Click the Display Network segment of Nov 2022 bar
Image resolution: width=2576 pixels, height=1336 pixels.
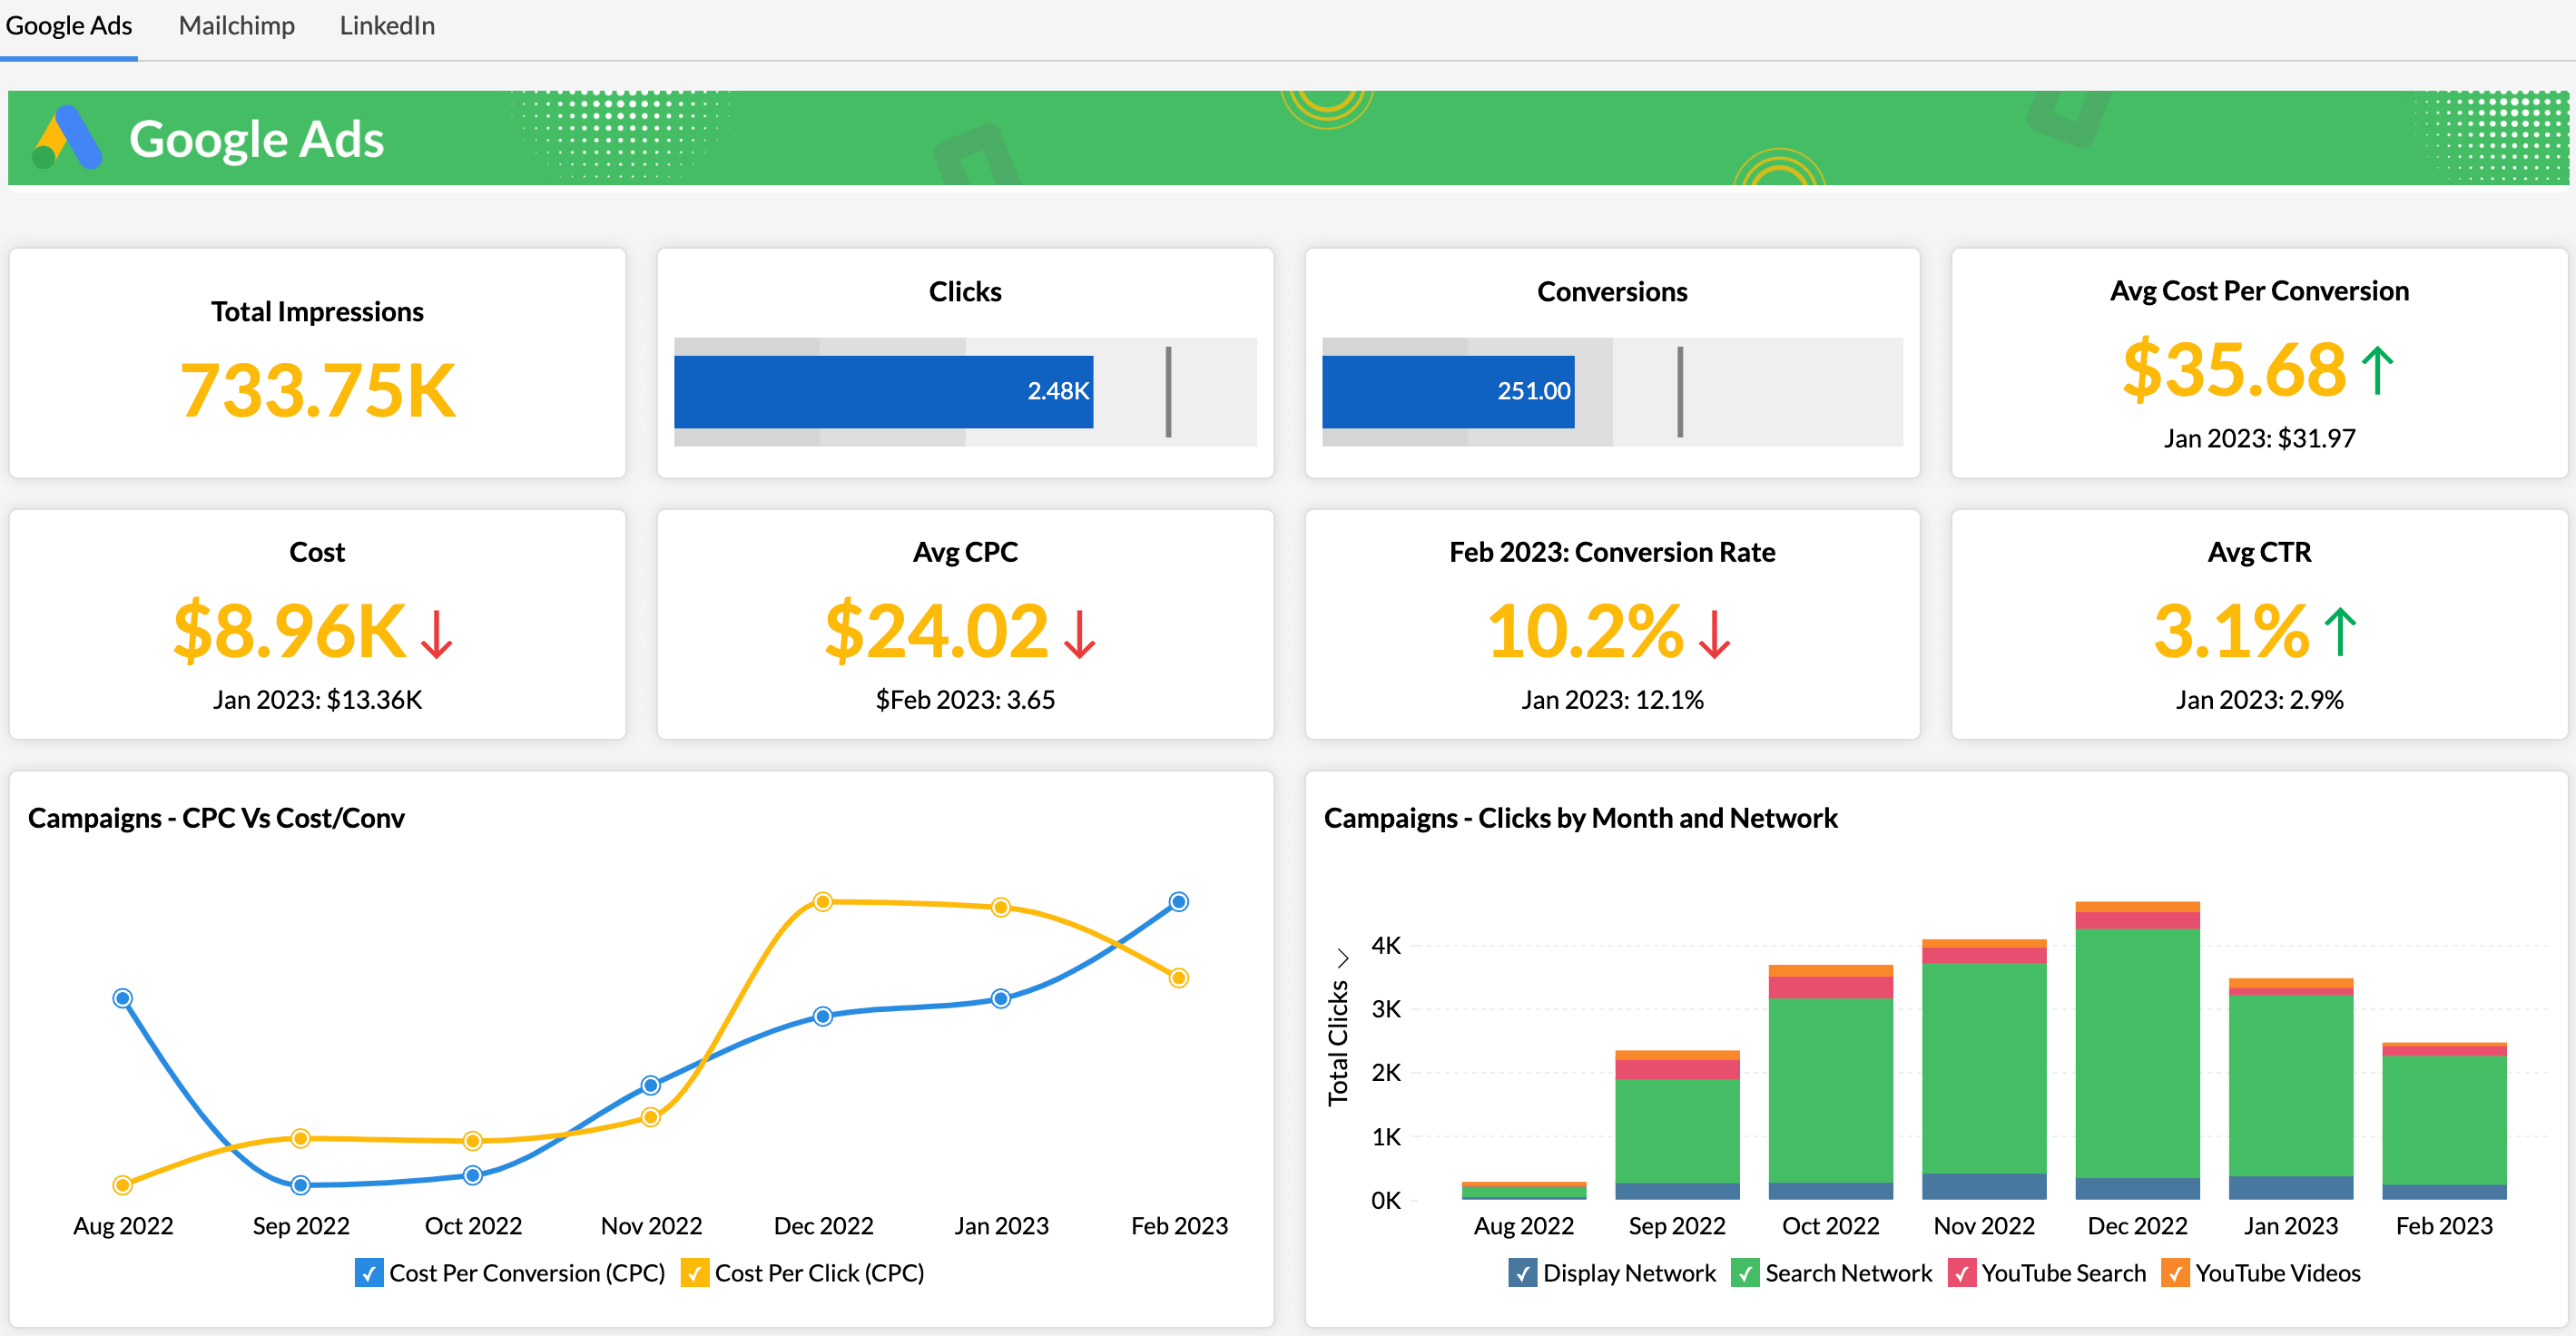tap(1984, 1186)
